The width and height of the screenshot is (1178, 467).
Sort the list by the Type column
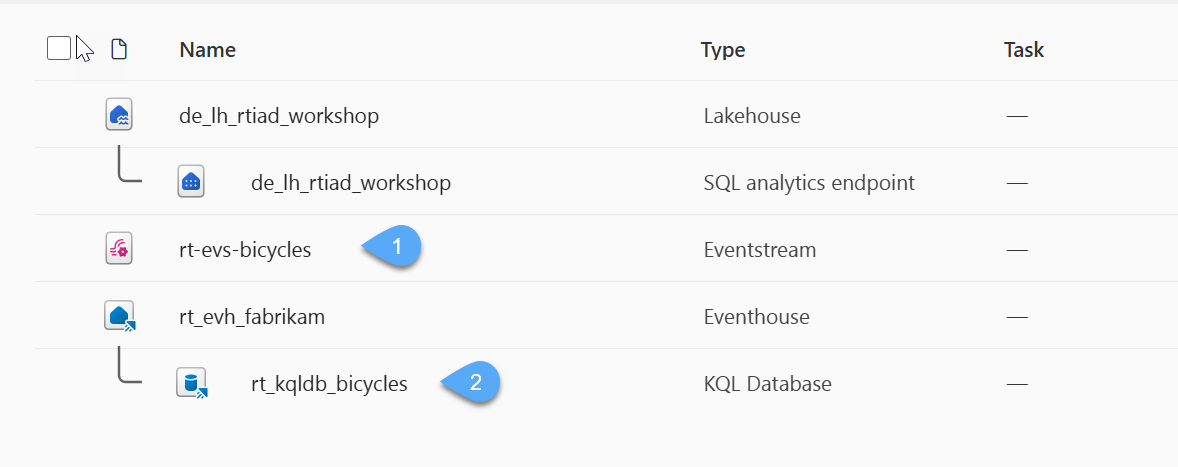[x=723, y=50]
